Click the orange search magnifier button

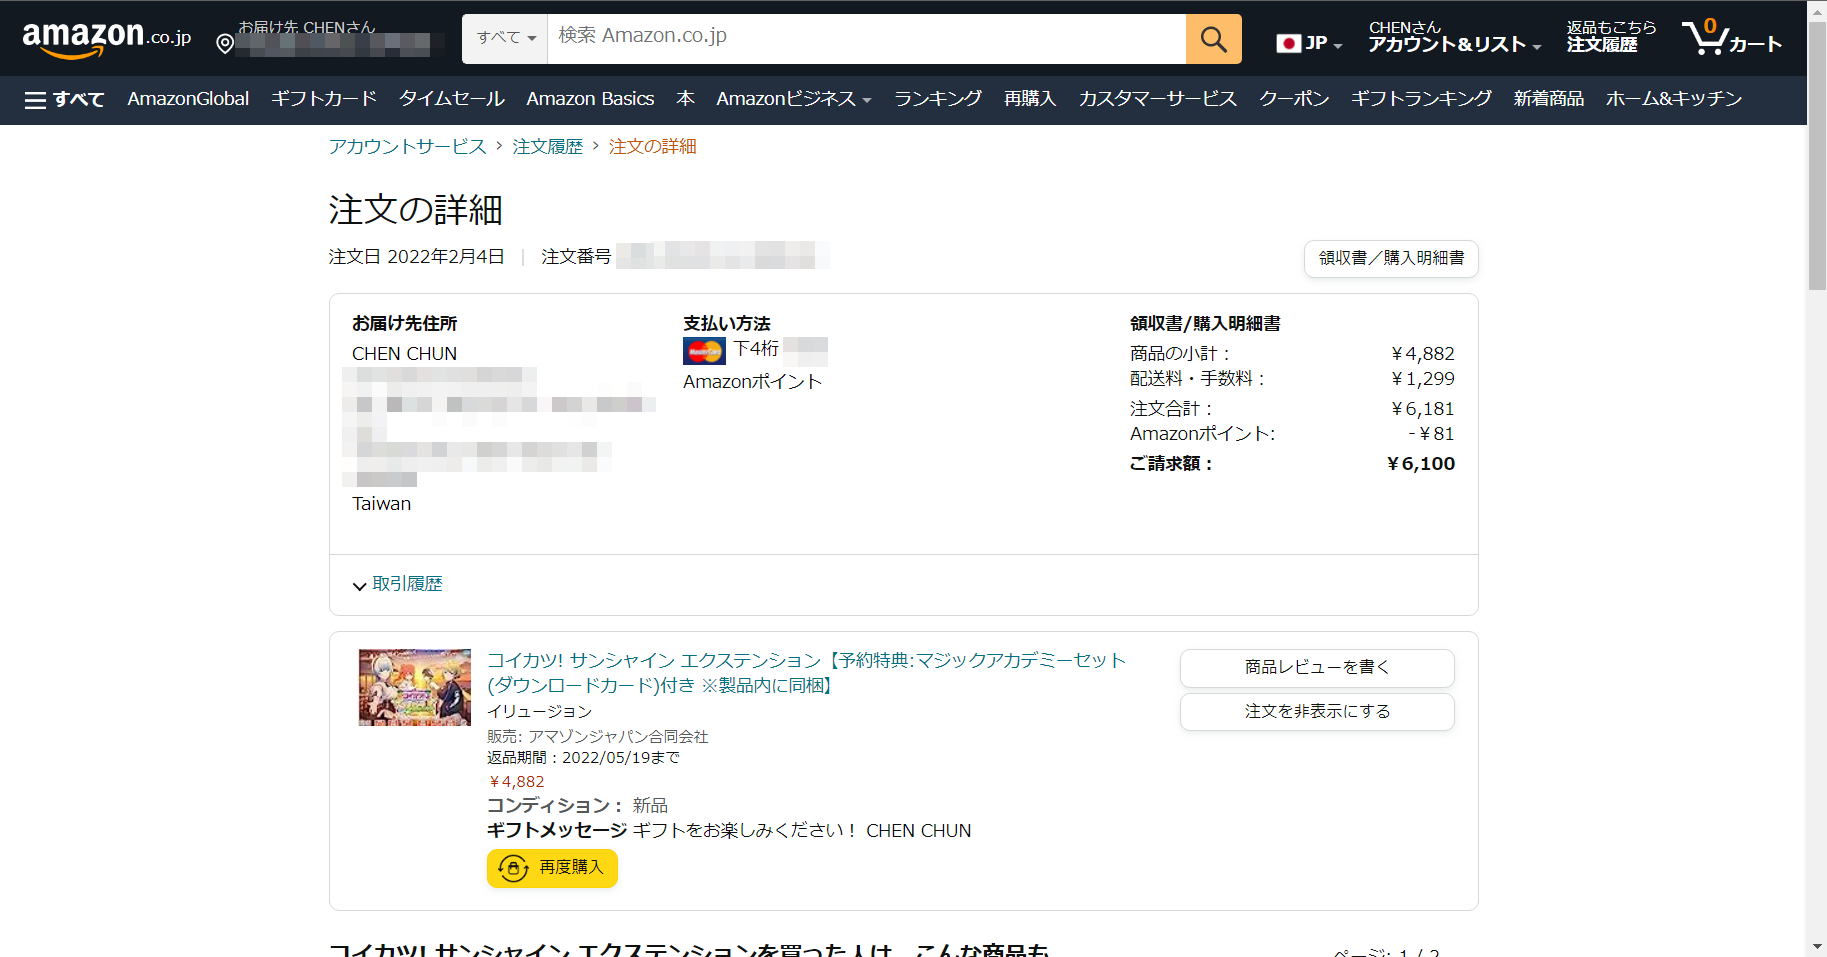tap(1213, 39)
